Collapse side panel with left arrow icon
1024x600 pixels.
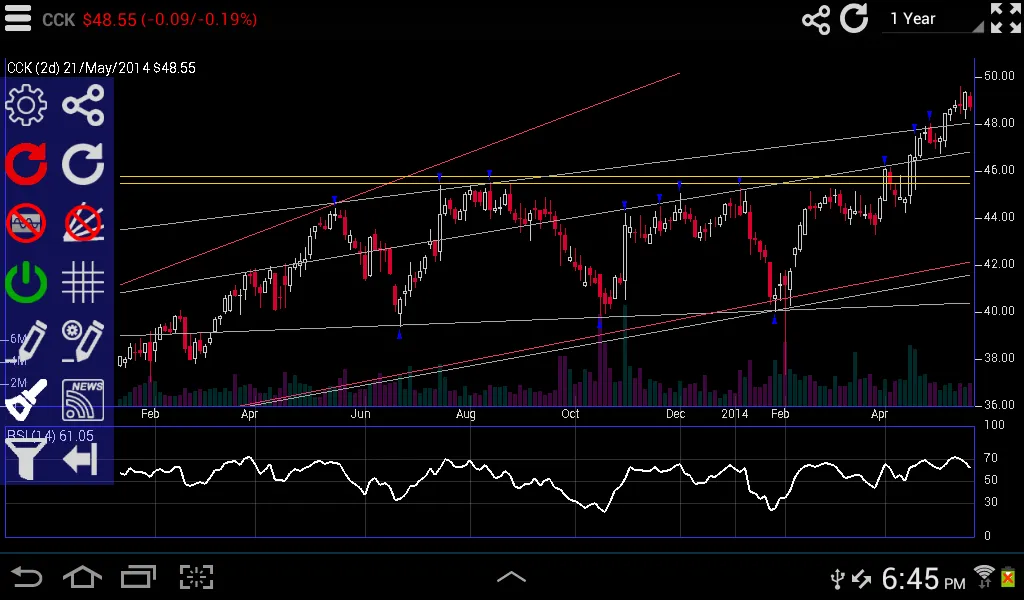(81, 458)
